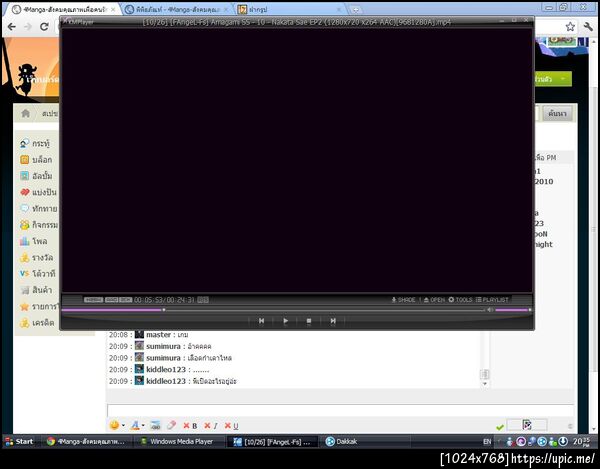
Task: Switch to Dakkak taskbar button
Action: [364, 441]
